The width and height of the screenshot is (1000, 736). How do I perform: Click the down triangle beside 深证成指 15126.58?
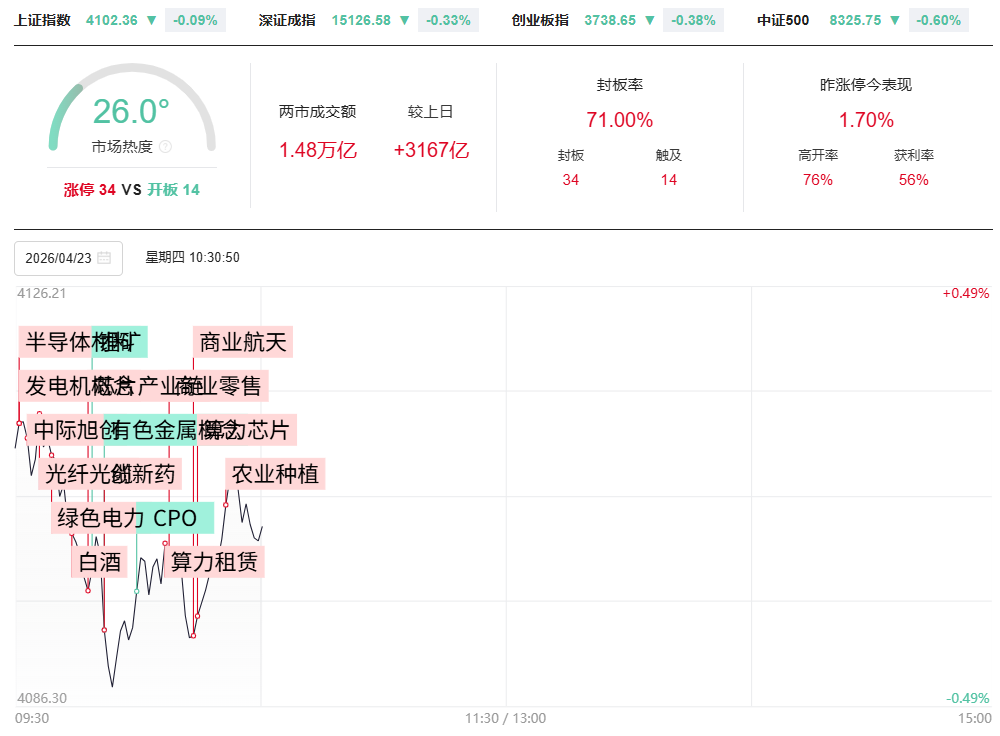click(403, 20)
